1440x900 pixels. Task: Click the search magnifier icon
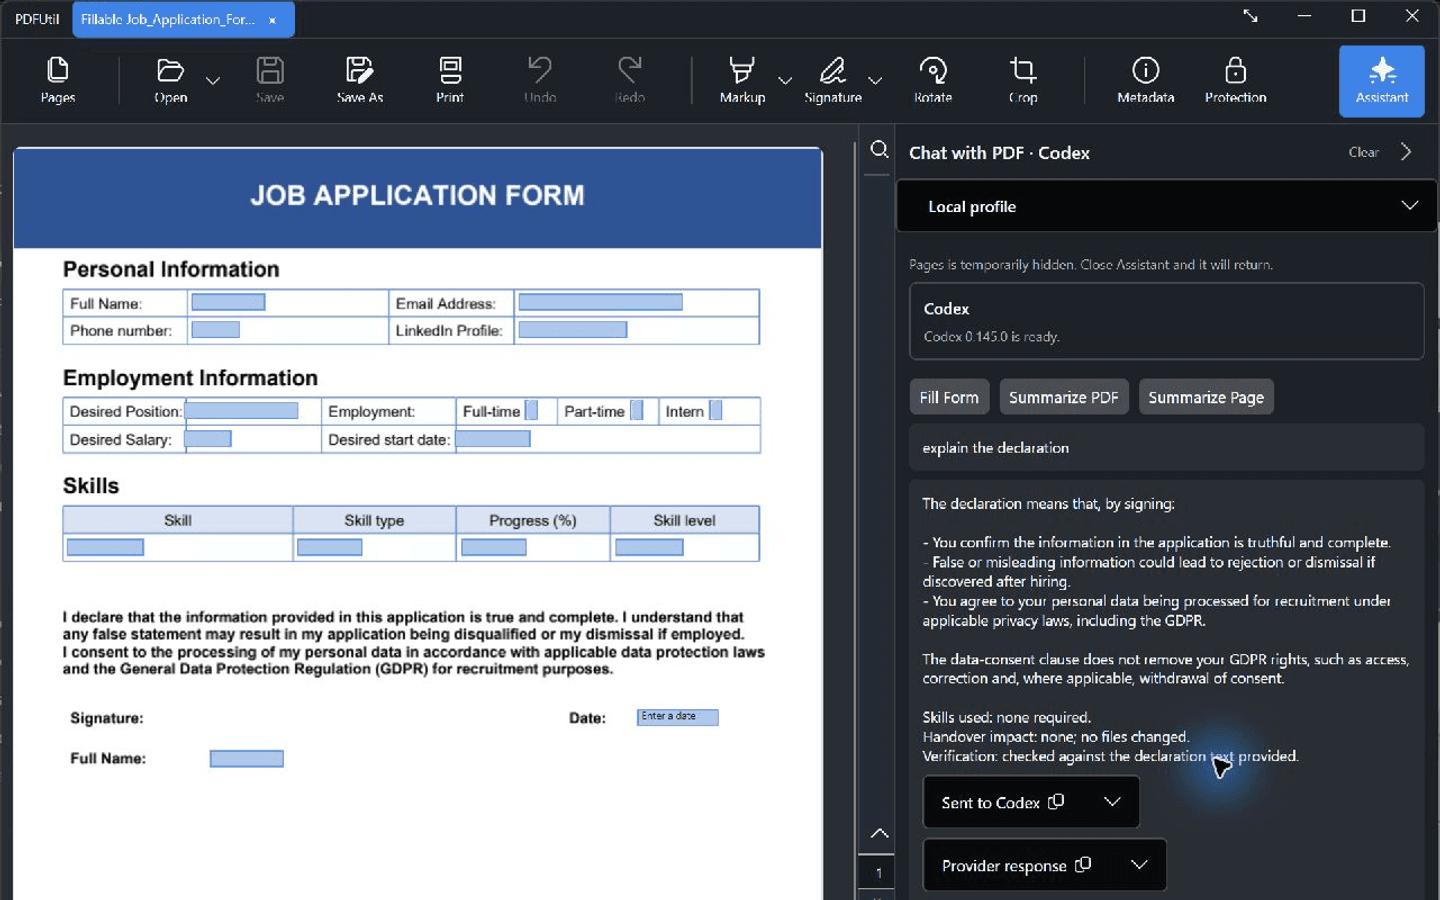click(879, 150)
